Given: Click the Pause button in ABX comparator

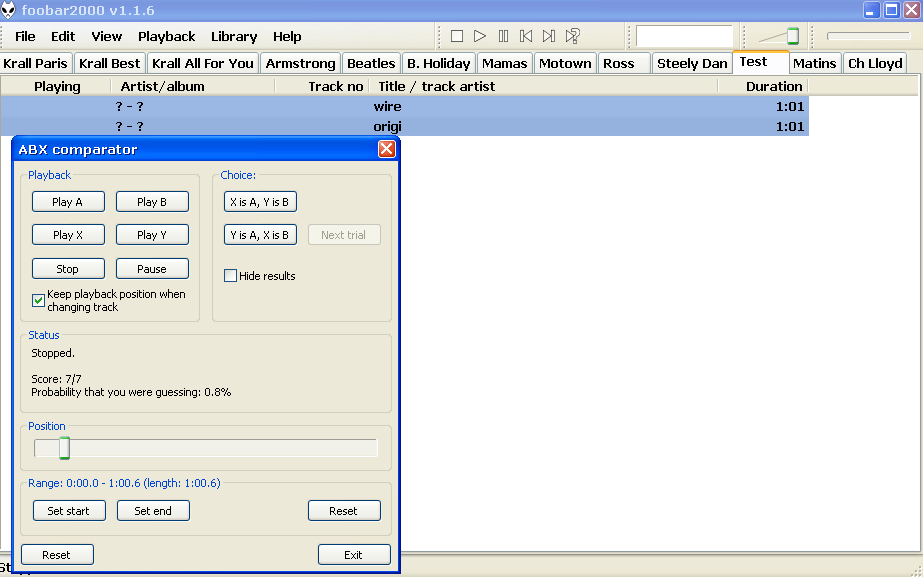Looking at the screenshot, I should point(152,268).
